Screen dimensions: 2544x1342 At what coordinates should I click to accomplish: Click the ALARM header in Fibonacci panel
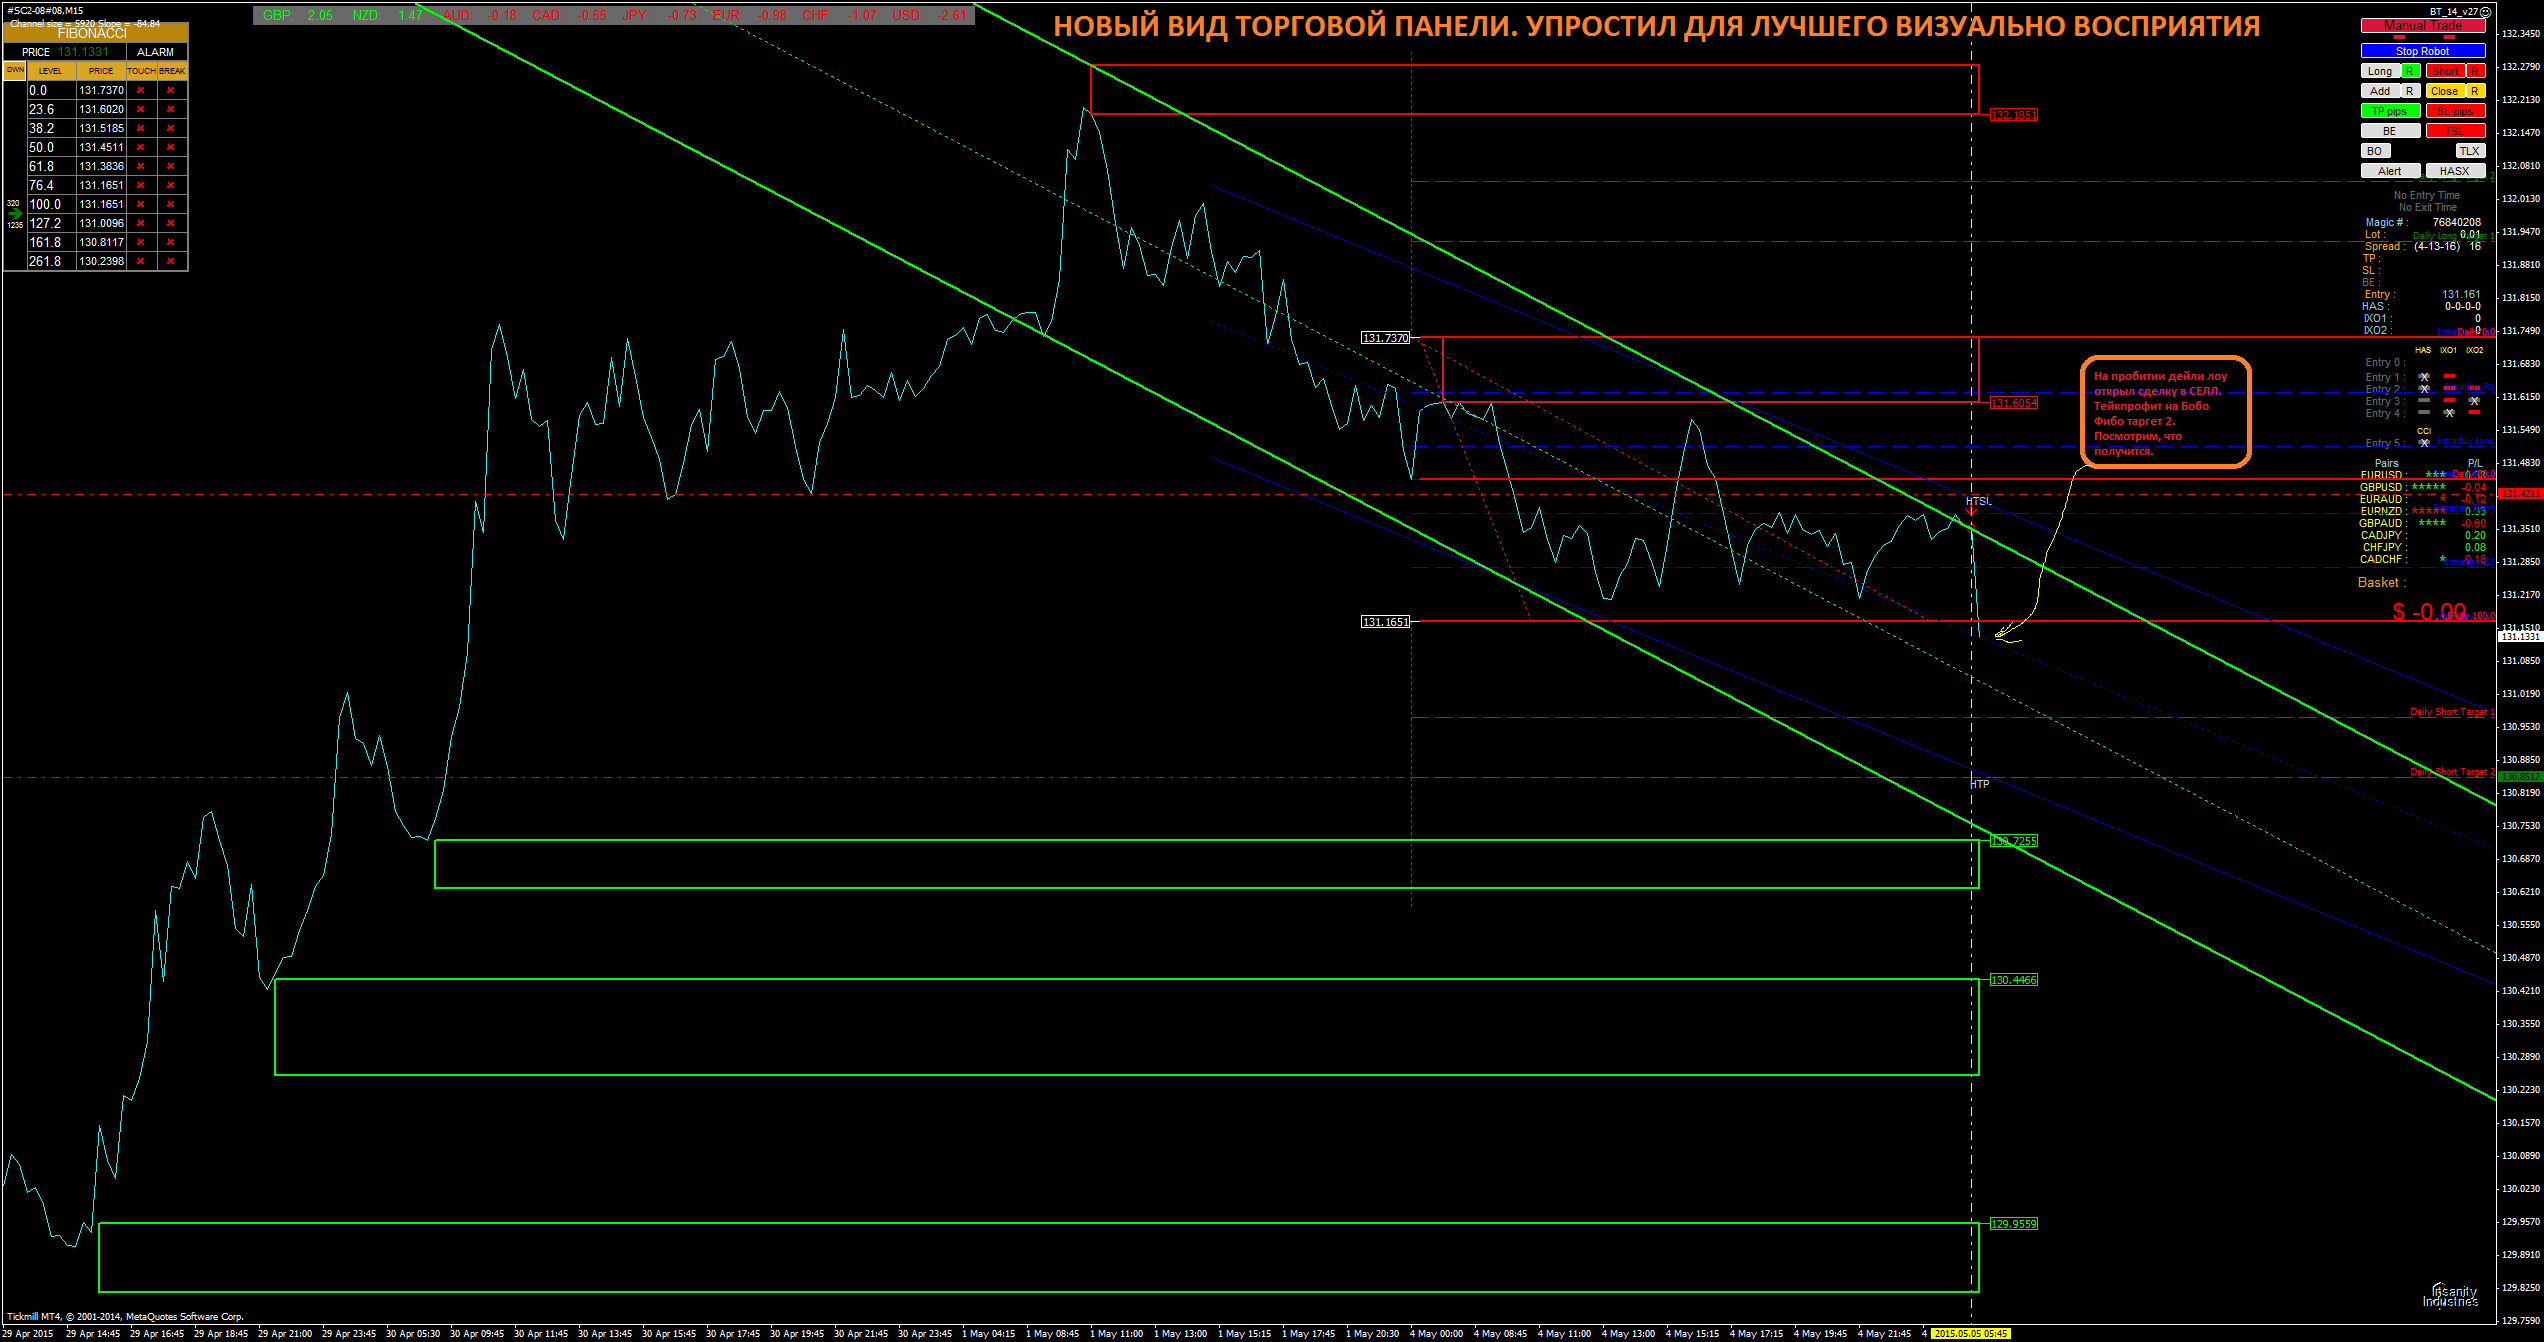pos(156,52)
